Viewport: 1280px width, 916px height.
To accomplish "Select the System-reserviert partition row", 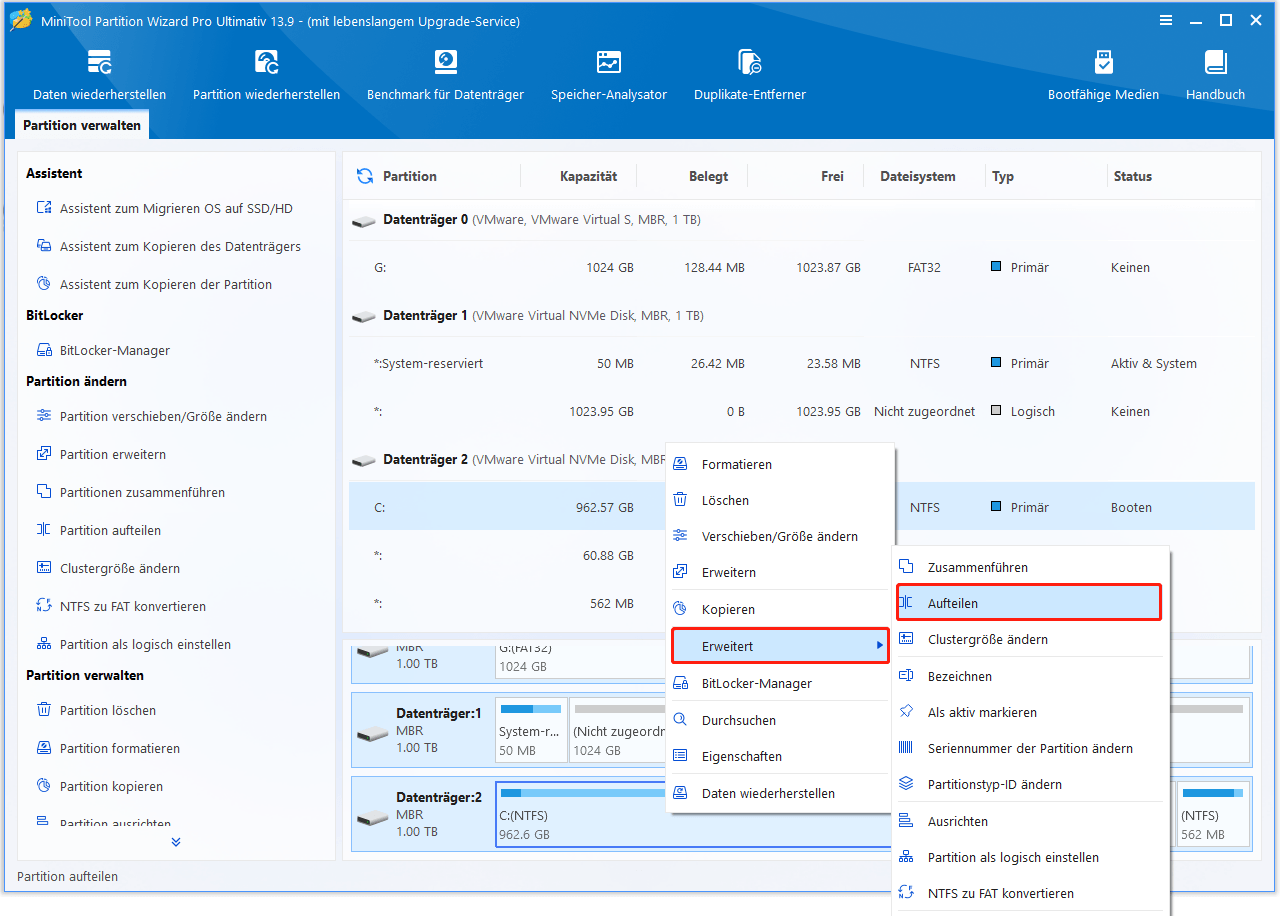I will point(802,363).
